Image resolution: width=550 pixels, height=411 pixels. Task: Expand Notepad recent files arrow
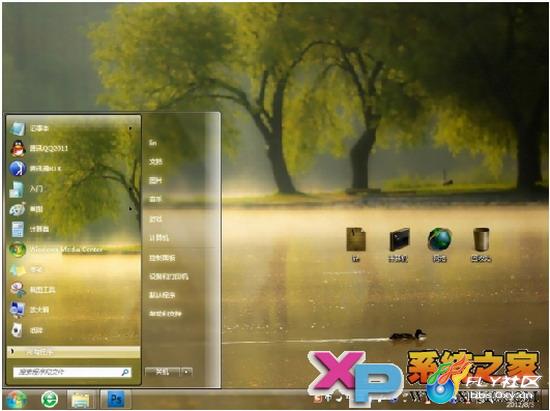(130, 128)
